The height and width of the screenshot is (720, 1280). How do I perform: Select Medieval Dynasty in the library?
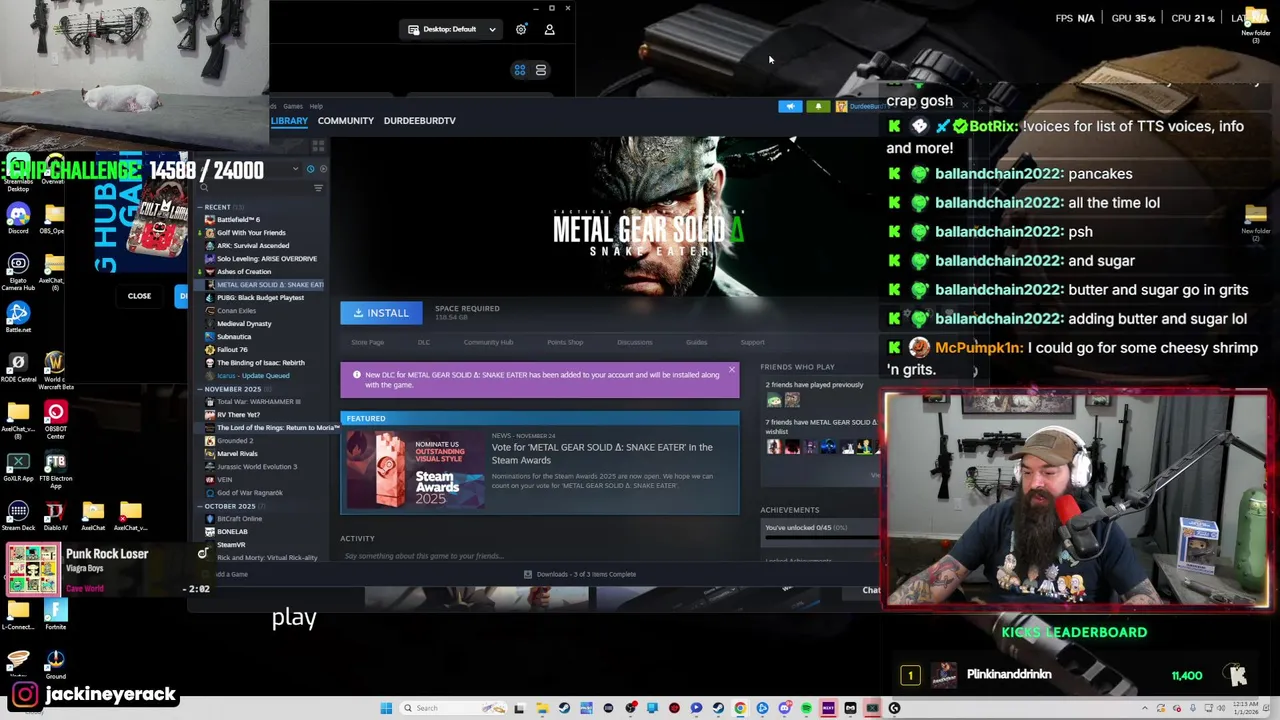(x=244, y=324)
